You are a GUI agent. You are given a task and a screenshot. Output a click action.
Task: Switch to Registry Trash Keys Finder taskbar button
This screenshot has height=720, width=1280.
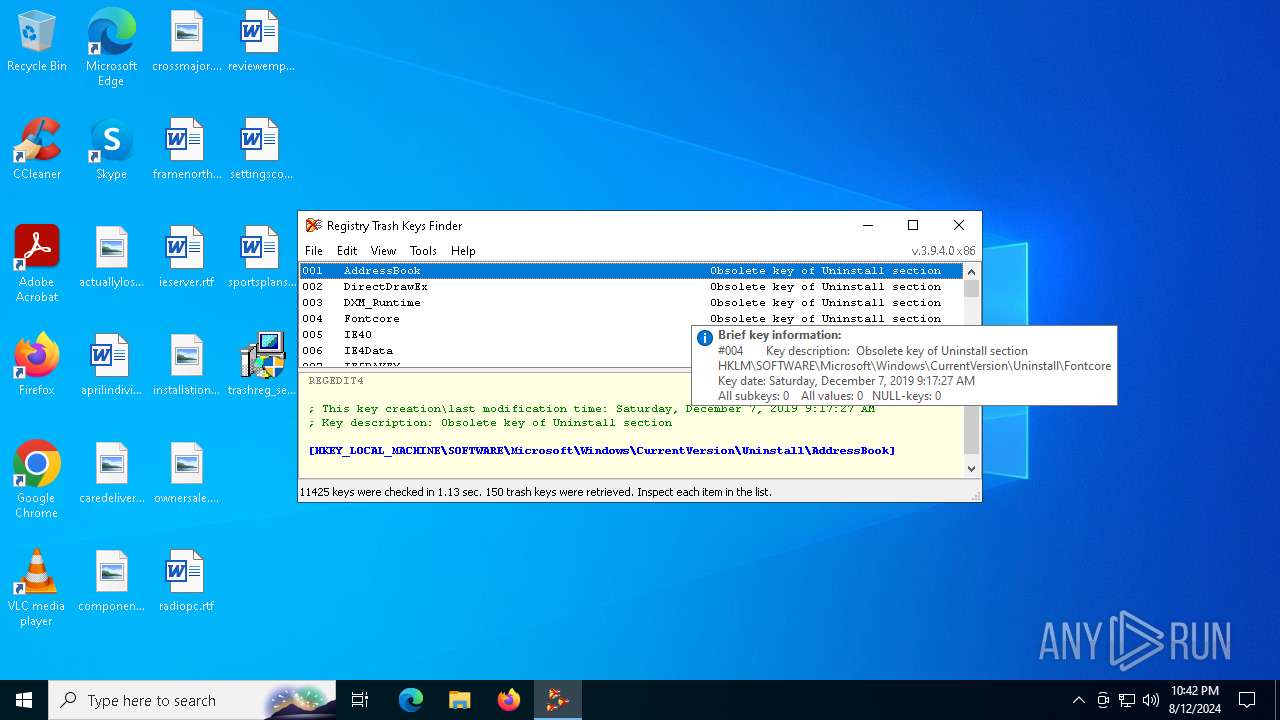(x=558, y=700)
